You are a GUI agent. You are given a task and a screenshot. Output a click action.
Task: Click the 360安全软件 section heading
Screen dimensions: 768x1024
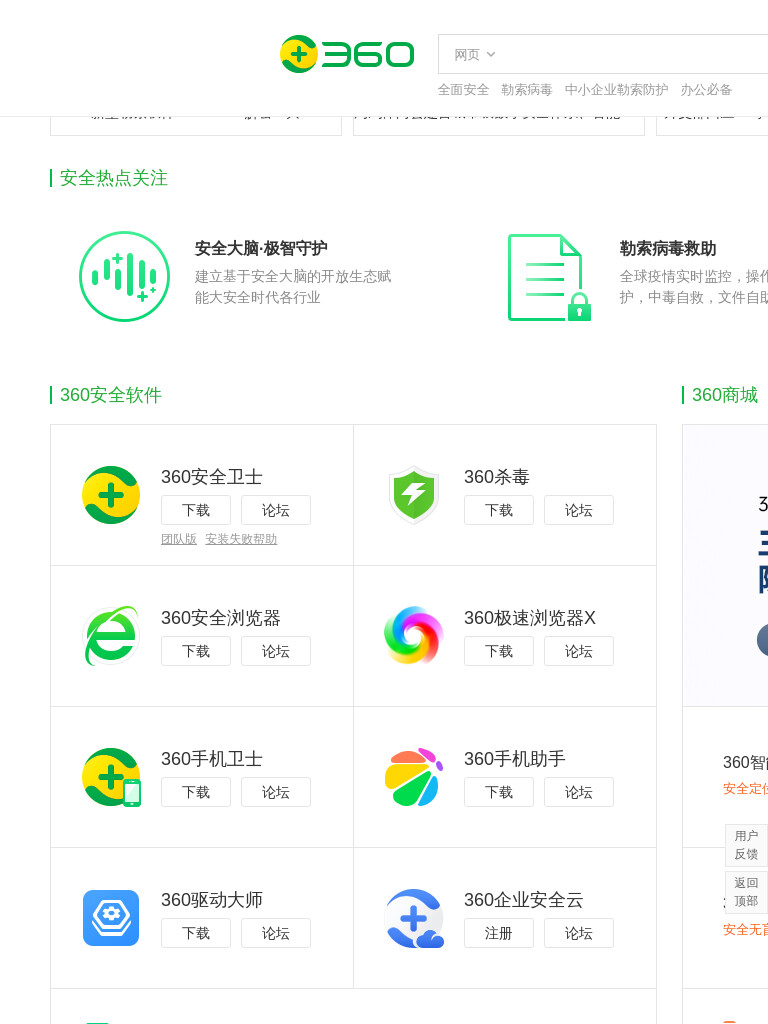pyautogui.click(x=110, y=394)
